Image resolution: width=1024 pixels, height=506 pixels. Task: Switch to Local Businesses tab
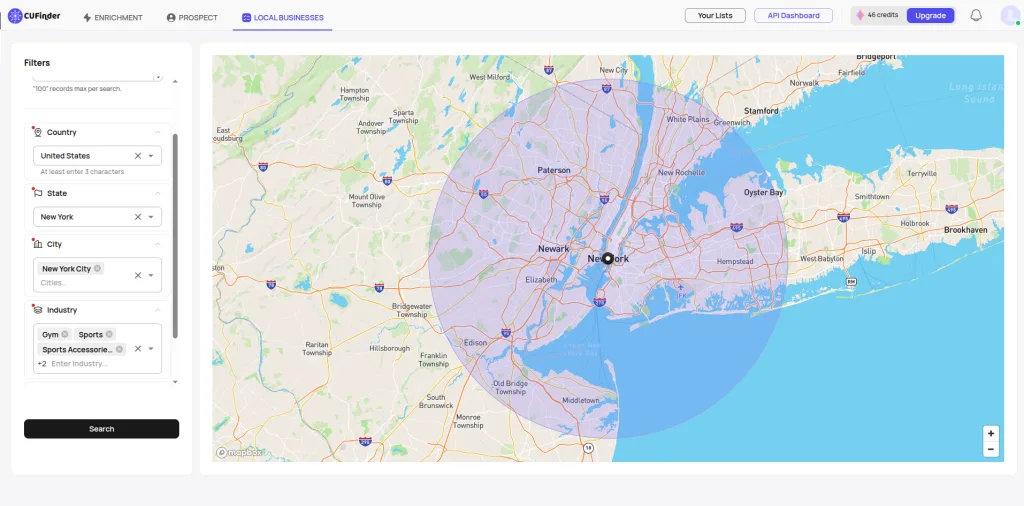coord(282,18)
